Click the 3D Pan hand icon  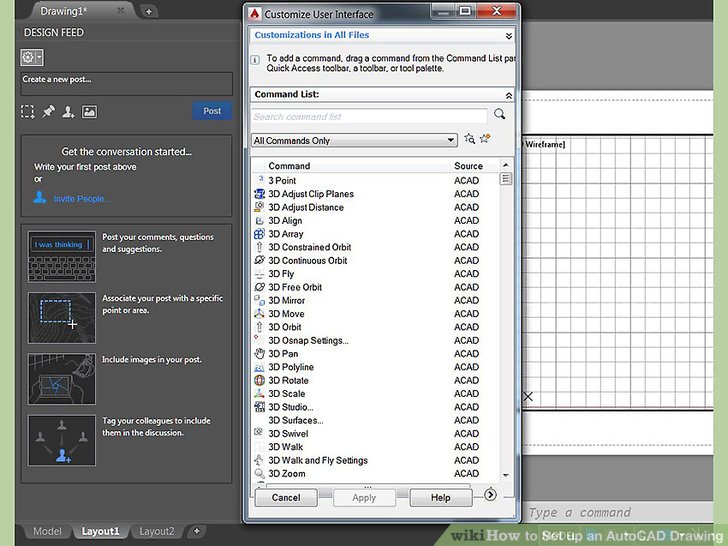click(260, 354)
